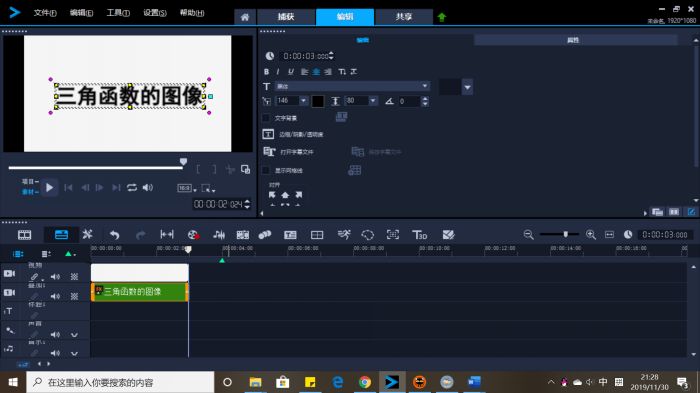Click the last checkered pen toolbar icon
Viewport: 700px width, 393px height.
[x=448, y=234]
